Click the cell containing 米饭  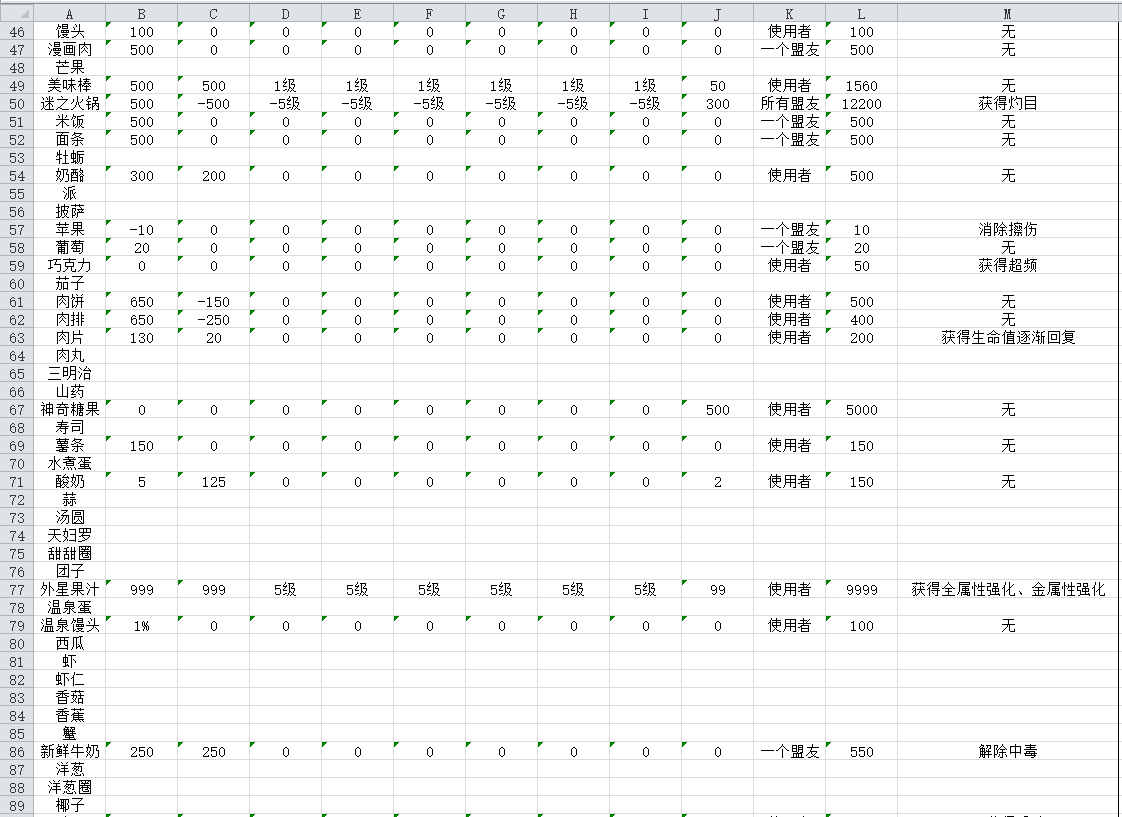coord(69,122)
